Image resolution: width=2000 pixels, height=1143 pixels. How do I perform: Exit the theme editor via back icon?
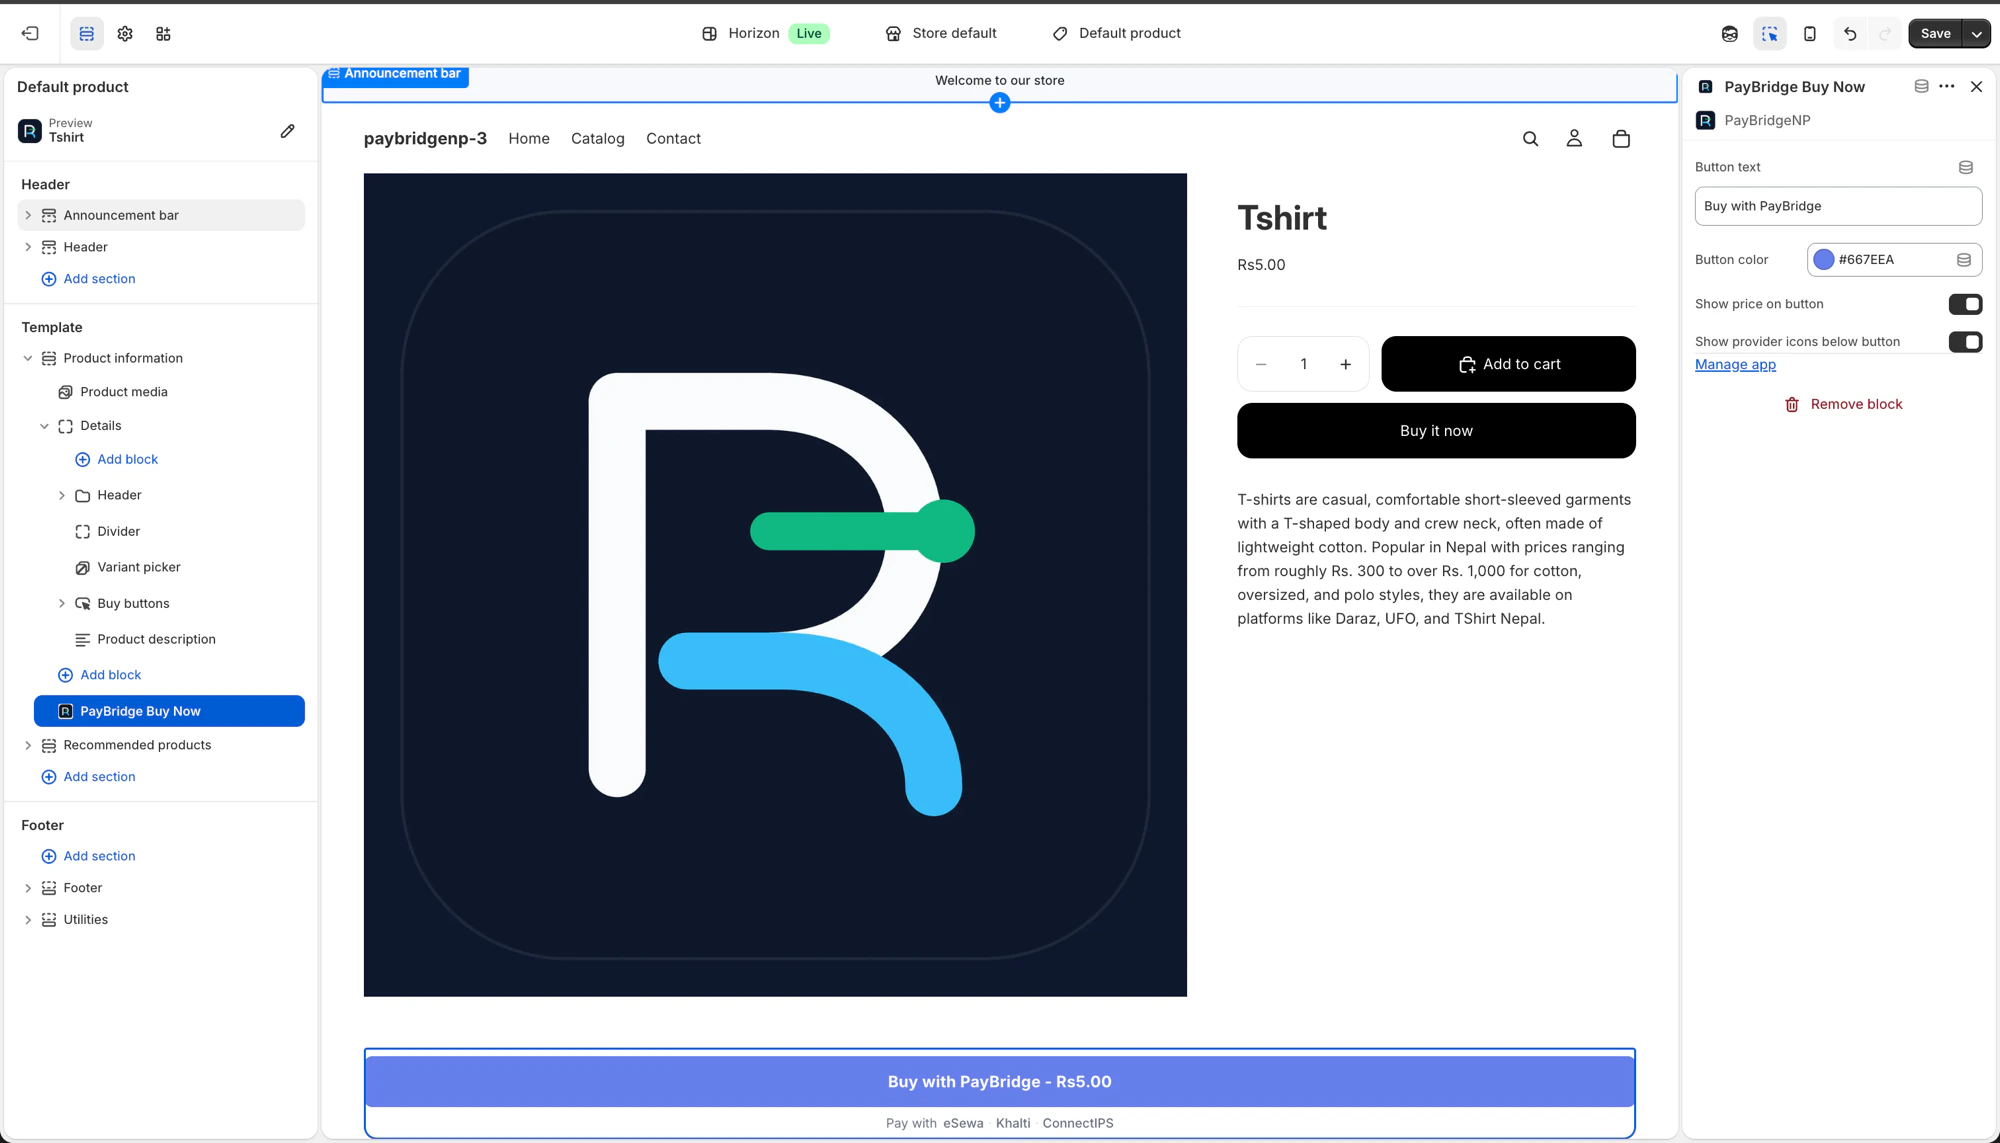tap(30, 33)
